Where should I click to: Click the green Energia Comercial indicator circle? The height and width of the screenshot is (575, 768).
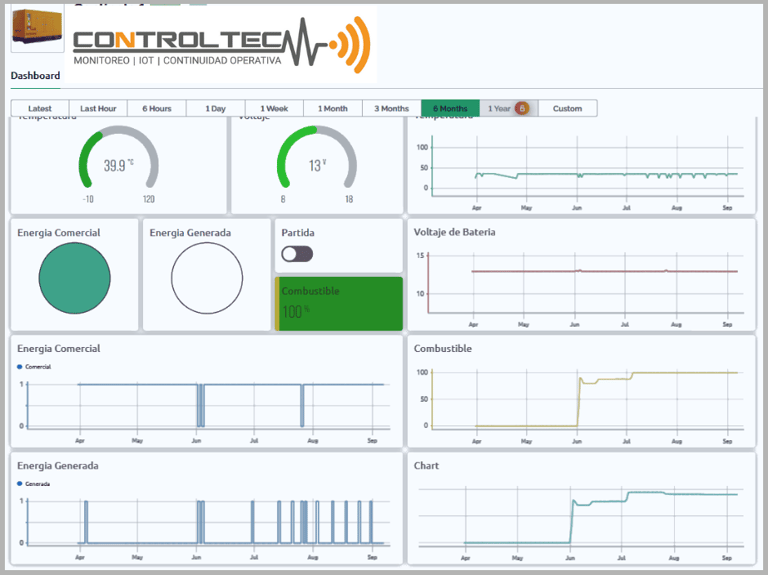[x=74, y=278]
